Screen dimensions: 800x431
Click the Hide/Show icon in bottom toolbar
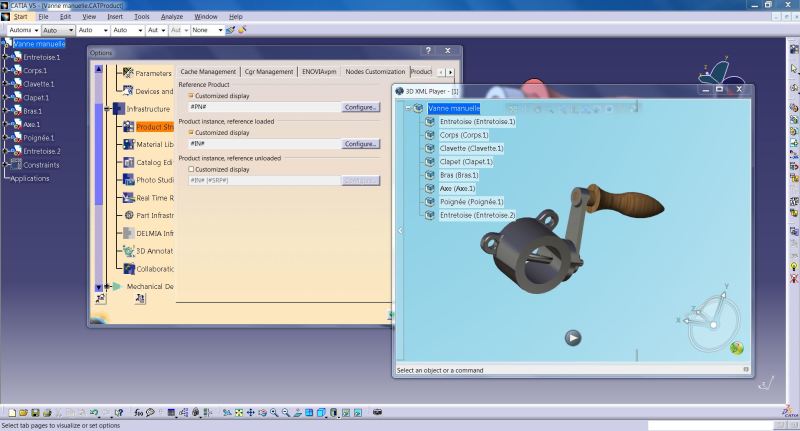[x=346, y=413]
